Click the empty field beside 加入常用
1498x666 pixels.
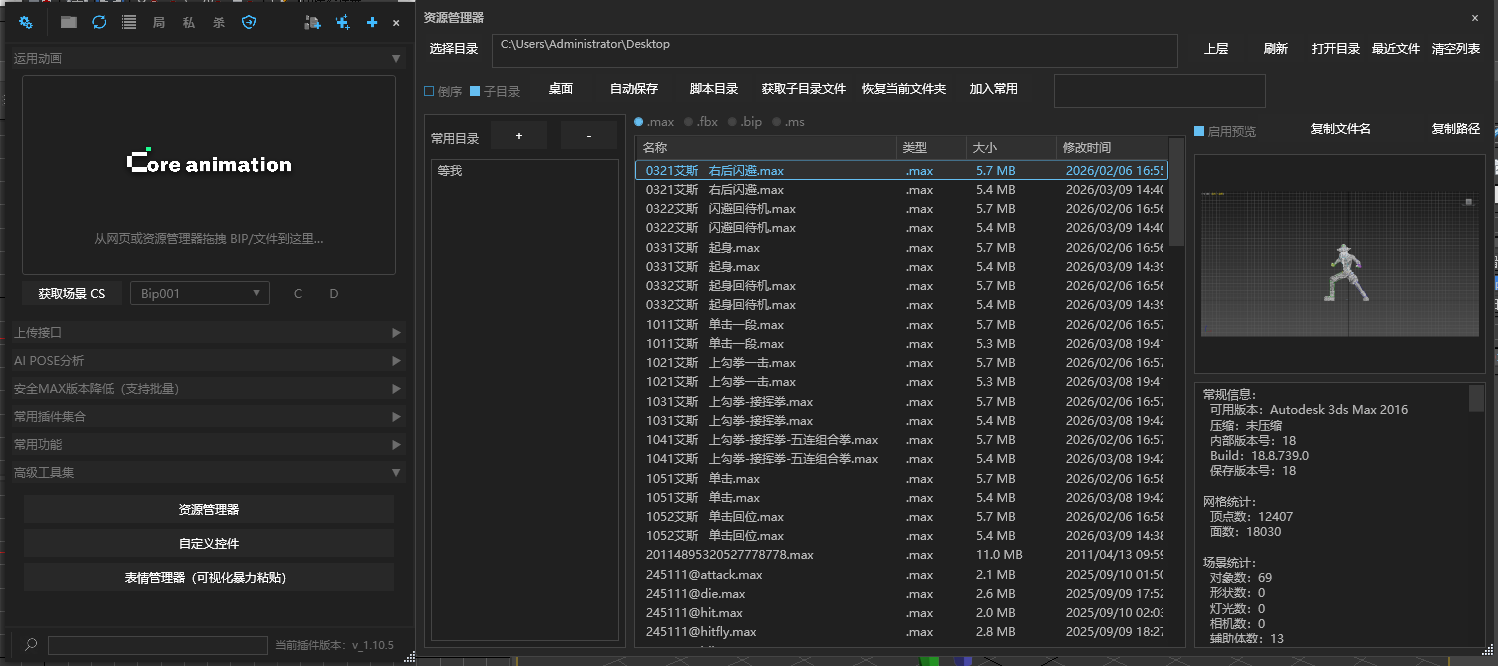pyautogui.click(x=1160, y=91)
